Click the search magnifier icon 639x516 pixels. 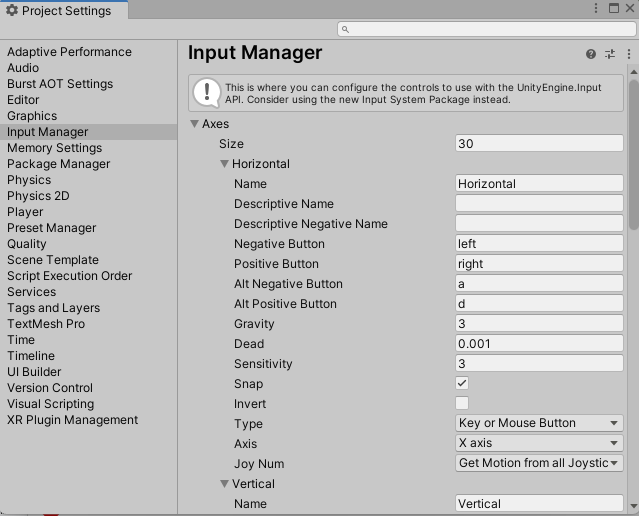coord(345,29)
